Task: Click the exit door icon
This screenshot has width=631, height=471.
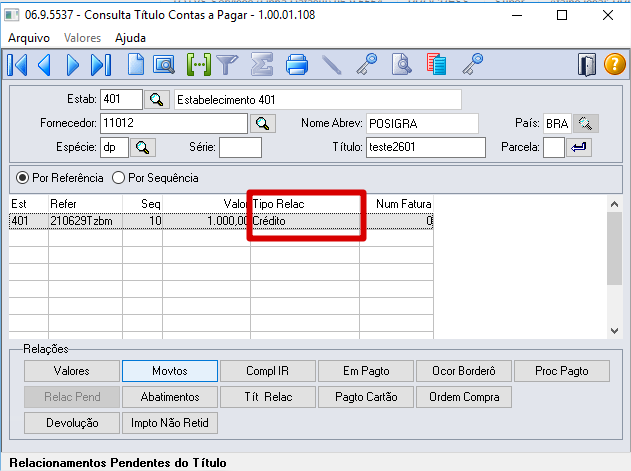Action: pyautogui.click(x=587, y=64)
